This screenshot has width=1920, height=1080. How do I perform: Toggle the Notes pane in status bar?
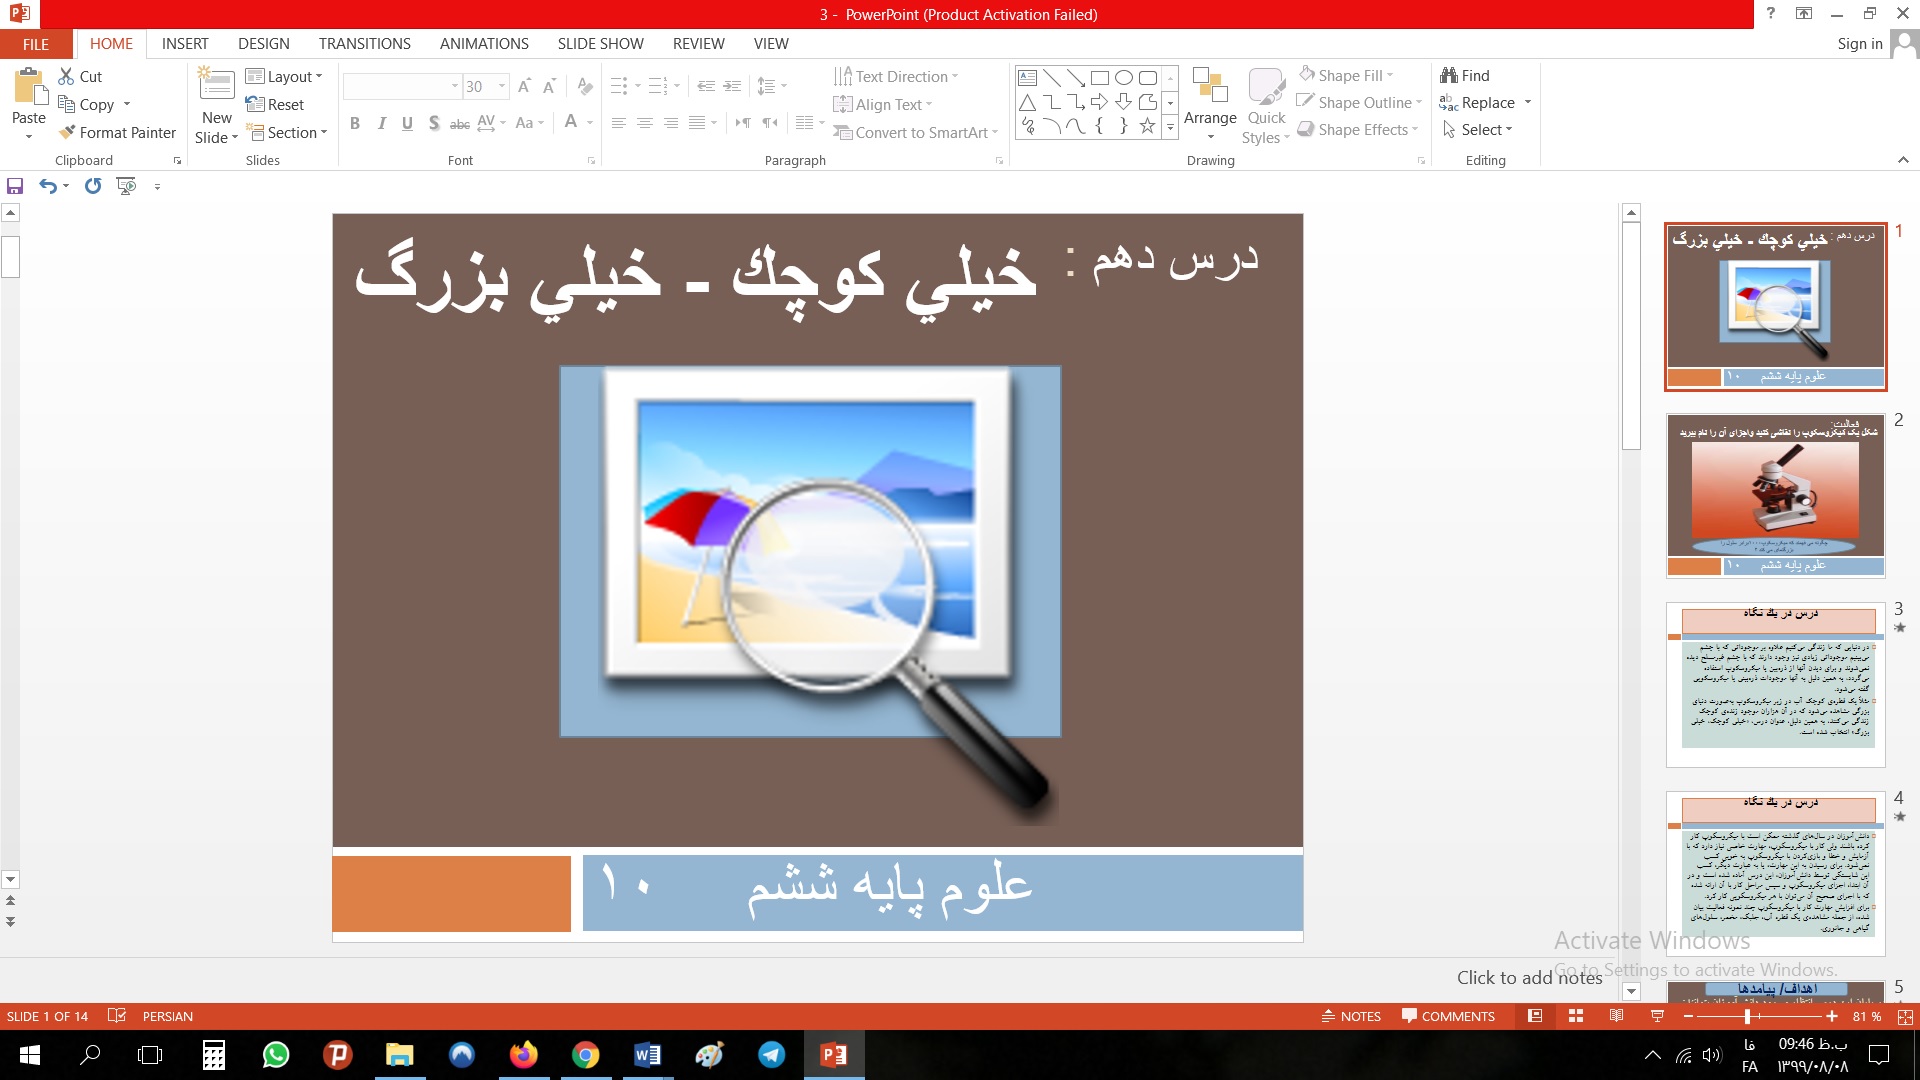[x=1351, y=1016]
